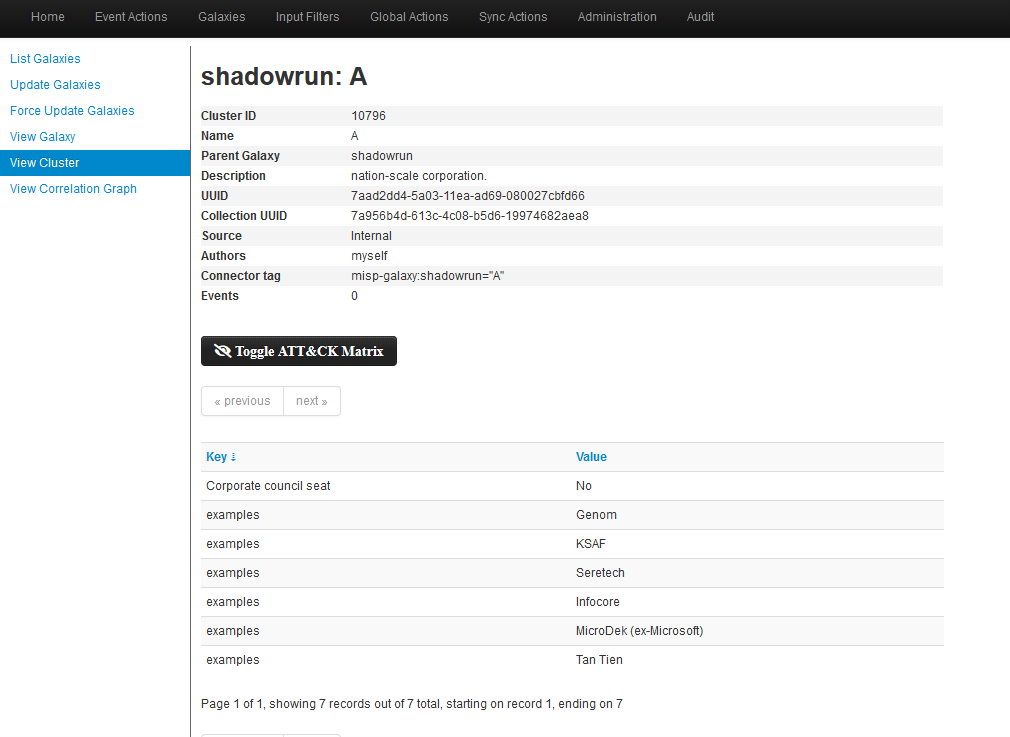Click the previous page button
This screenshot has height=737, width=1010.
coord(242,401)
